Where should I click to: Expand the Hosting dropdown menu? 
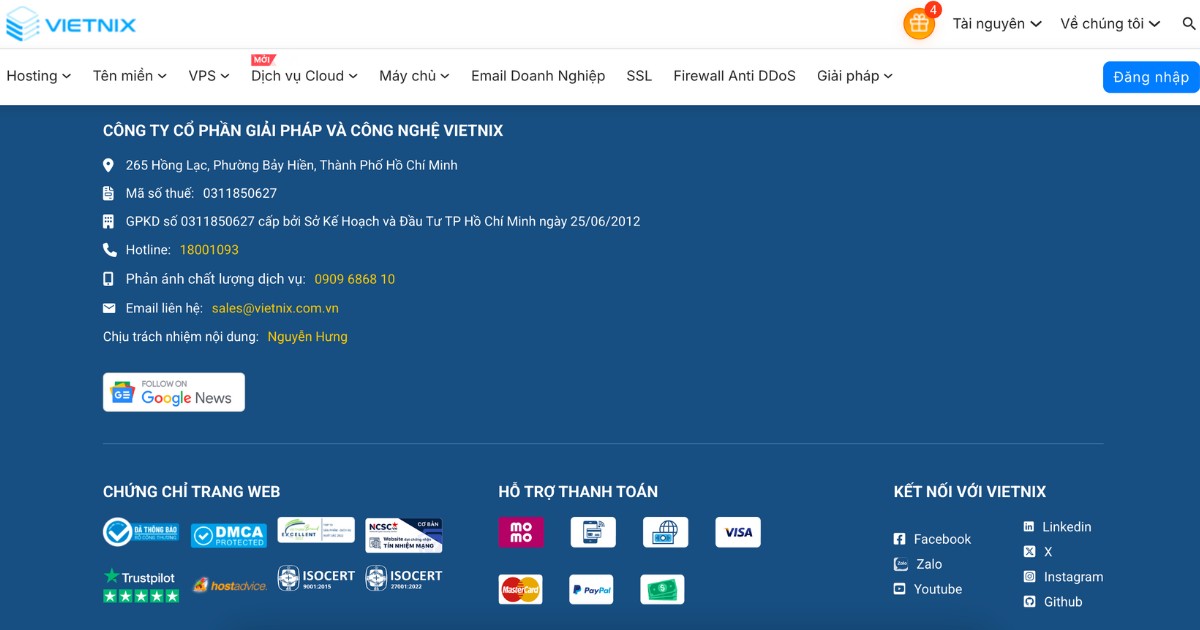click(x=38, y=76)
